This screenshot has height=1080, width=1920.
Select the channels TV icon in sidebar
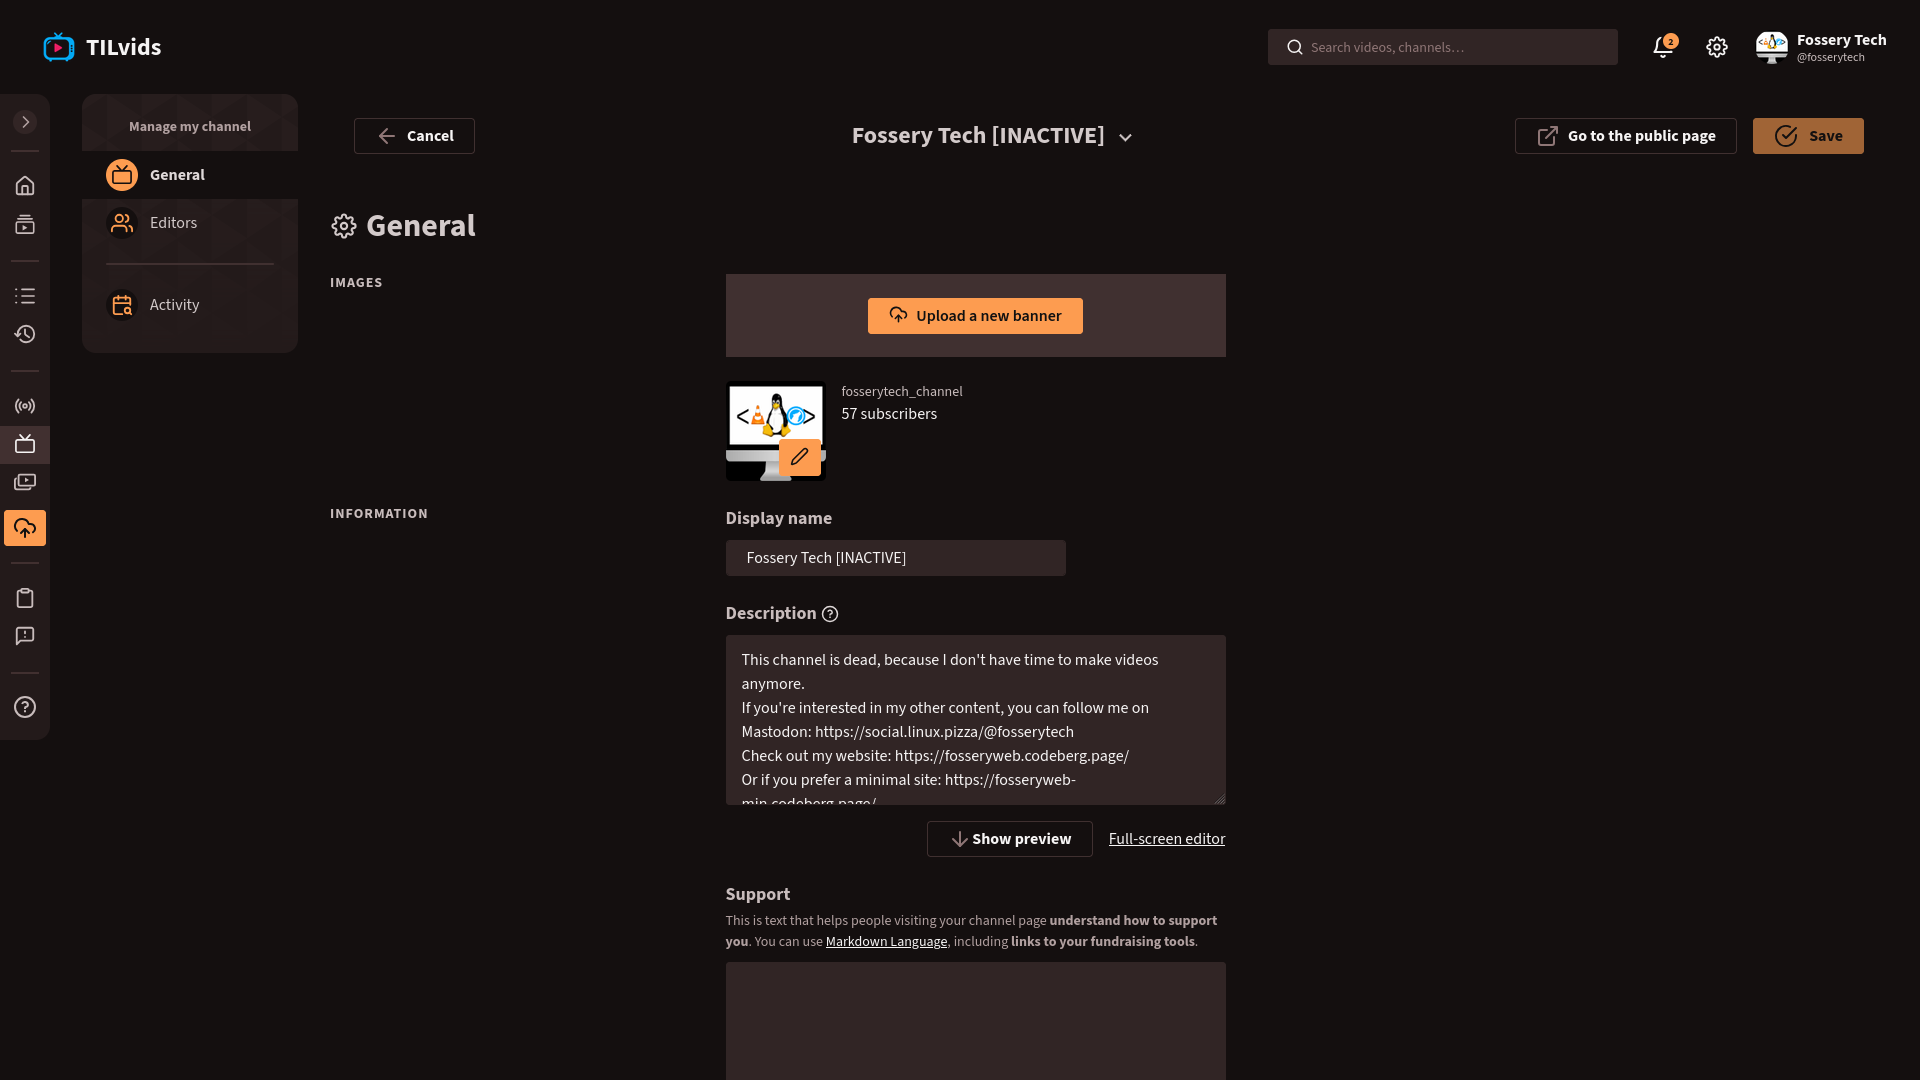25,444
